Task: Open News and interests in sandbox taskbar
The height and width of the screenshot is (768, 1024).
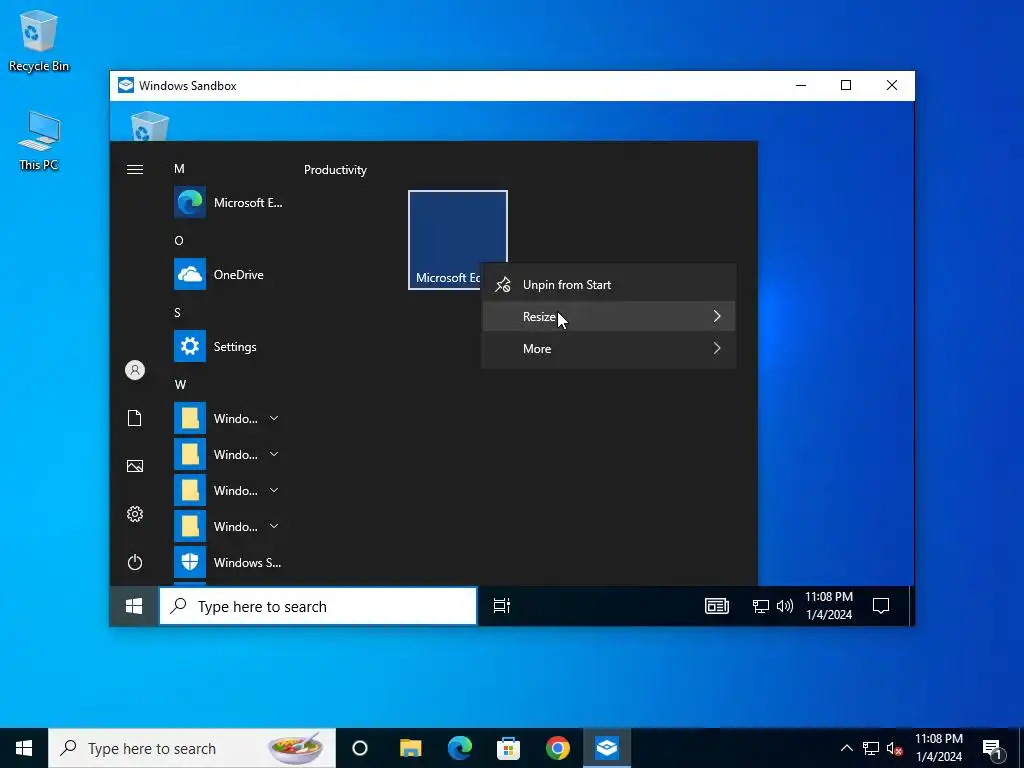Action: click(716, 606)
